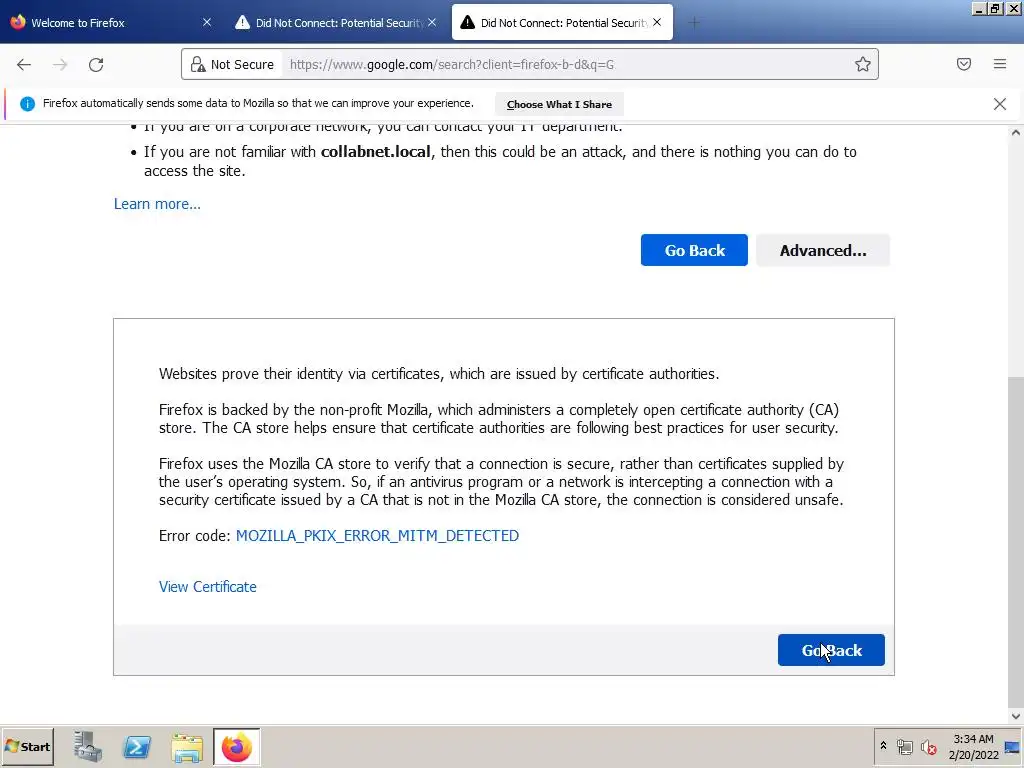Image resolution: width=1024 pixels, height=768 pixels.
Task: Click the Not Secure lock icon
Action: click(x=197, y=64)
